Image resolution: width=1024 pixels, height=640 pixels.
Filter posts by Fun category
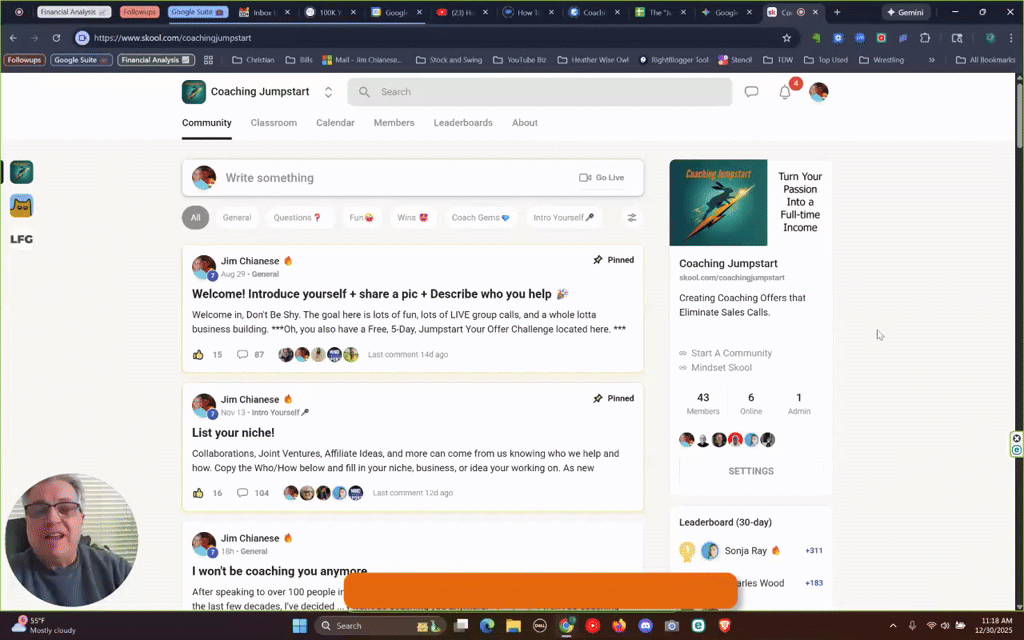[361, 217]
